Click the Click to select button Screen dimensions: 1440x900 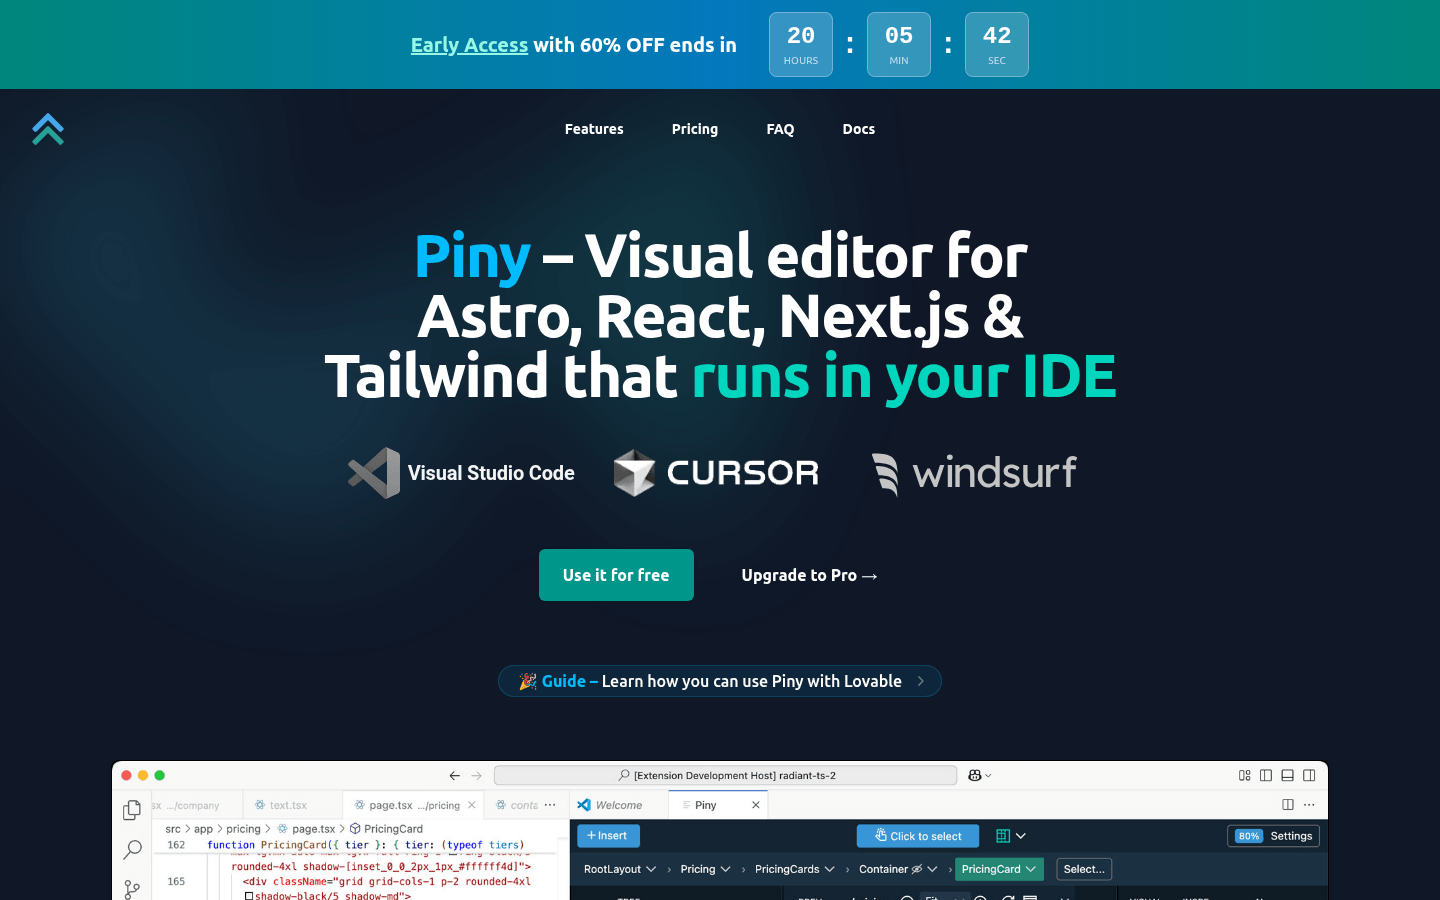[918, 836]
